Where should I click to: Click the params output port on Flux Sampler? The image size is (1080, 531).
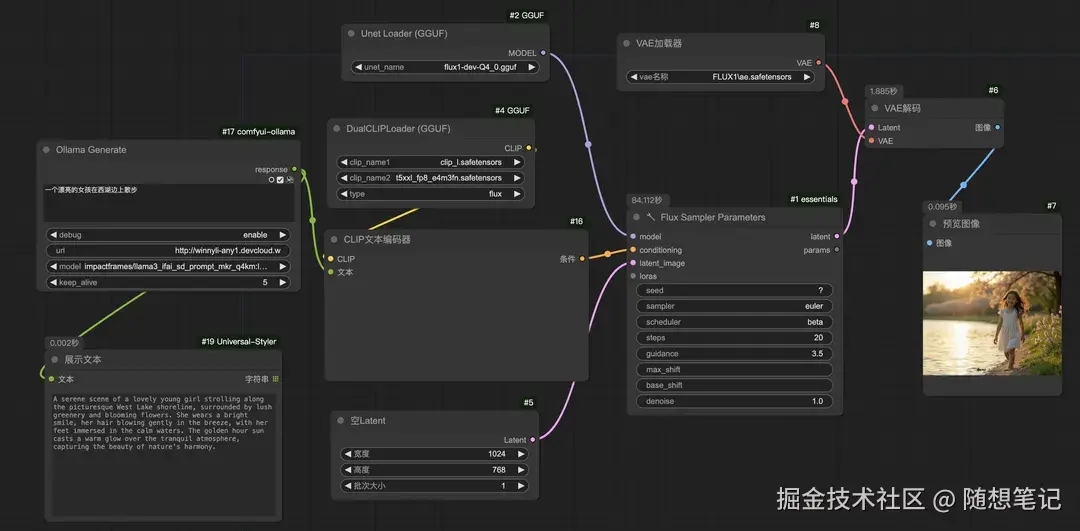837,250
